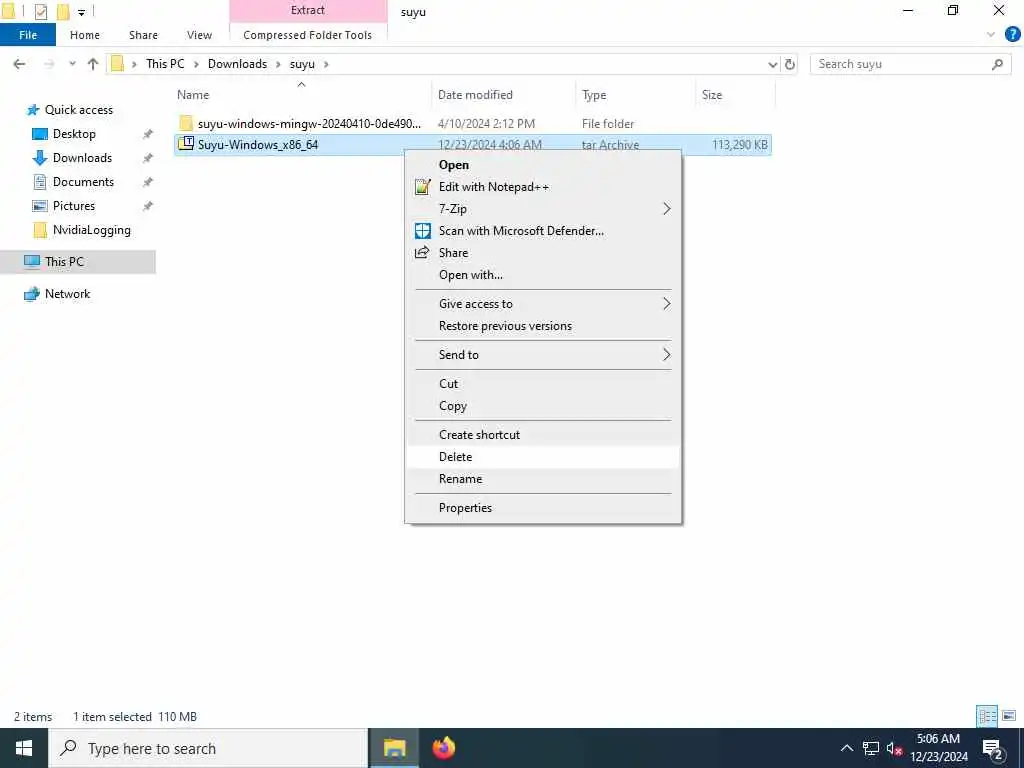Show hidden system tray icons
This screenshot has width=1024, height=768.
(847, 748)
